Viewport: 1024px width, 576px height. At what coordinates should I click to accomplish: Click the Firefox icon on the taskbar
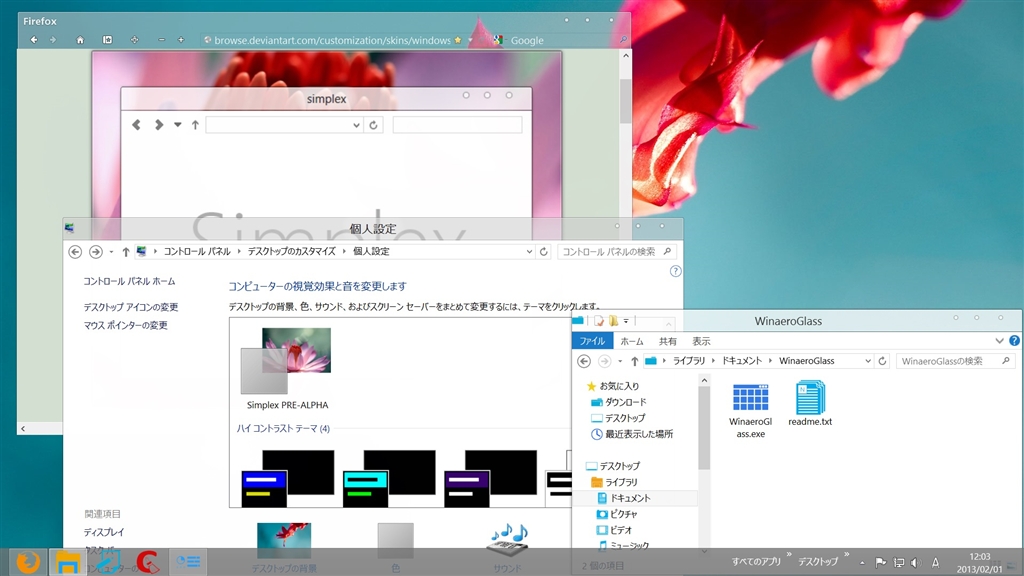point(28,561)
